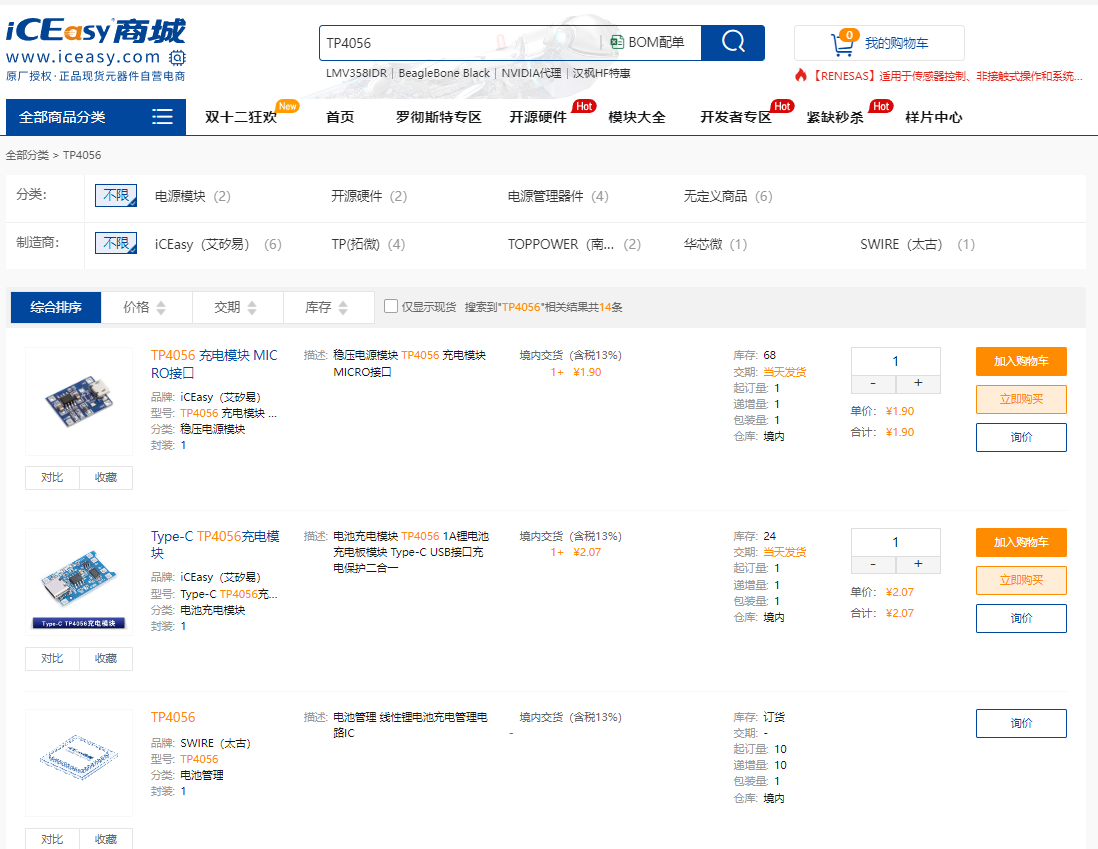Expand 全部商品分类 category menu

point(96,117)
